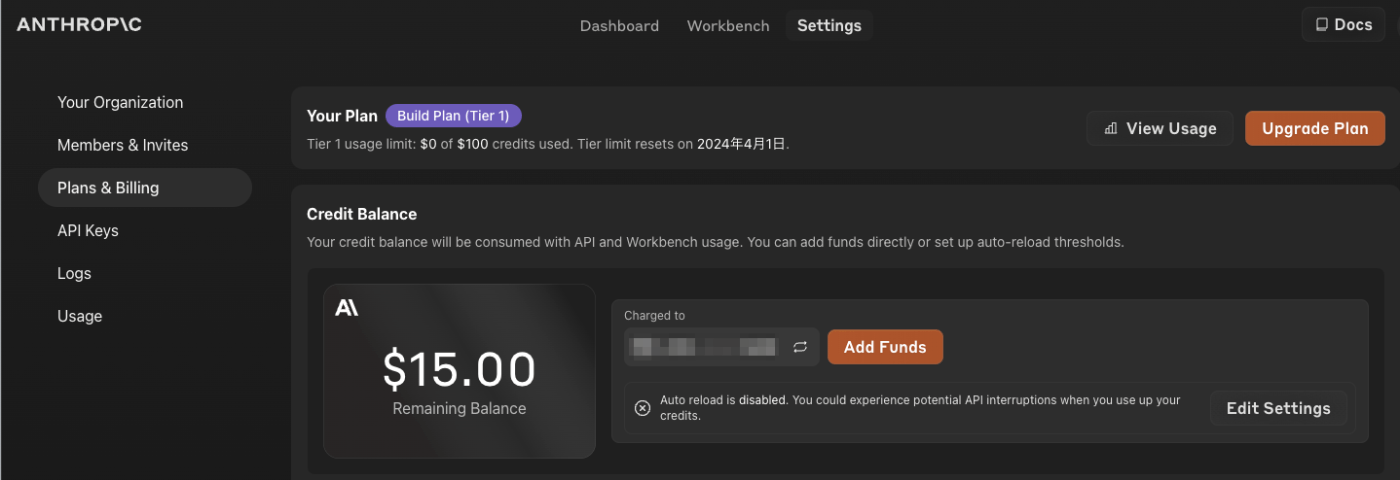Open the Docs button
1400x480 pixels.
click(1343, 24)
